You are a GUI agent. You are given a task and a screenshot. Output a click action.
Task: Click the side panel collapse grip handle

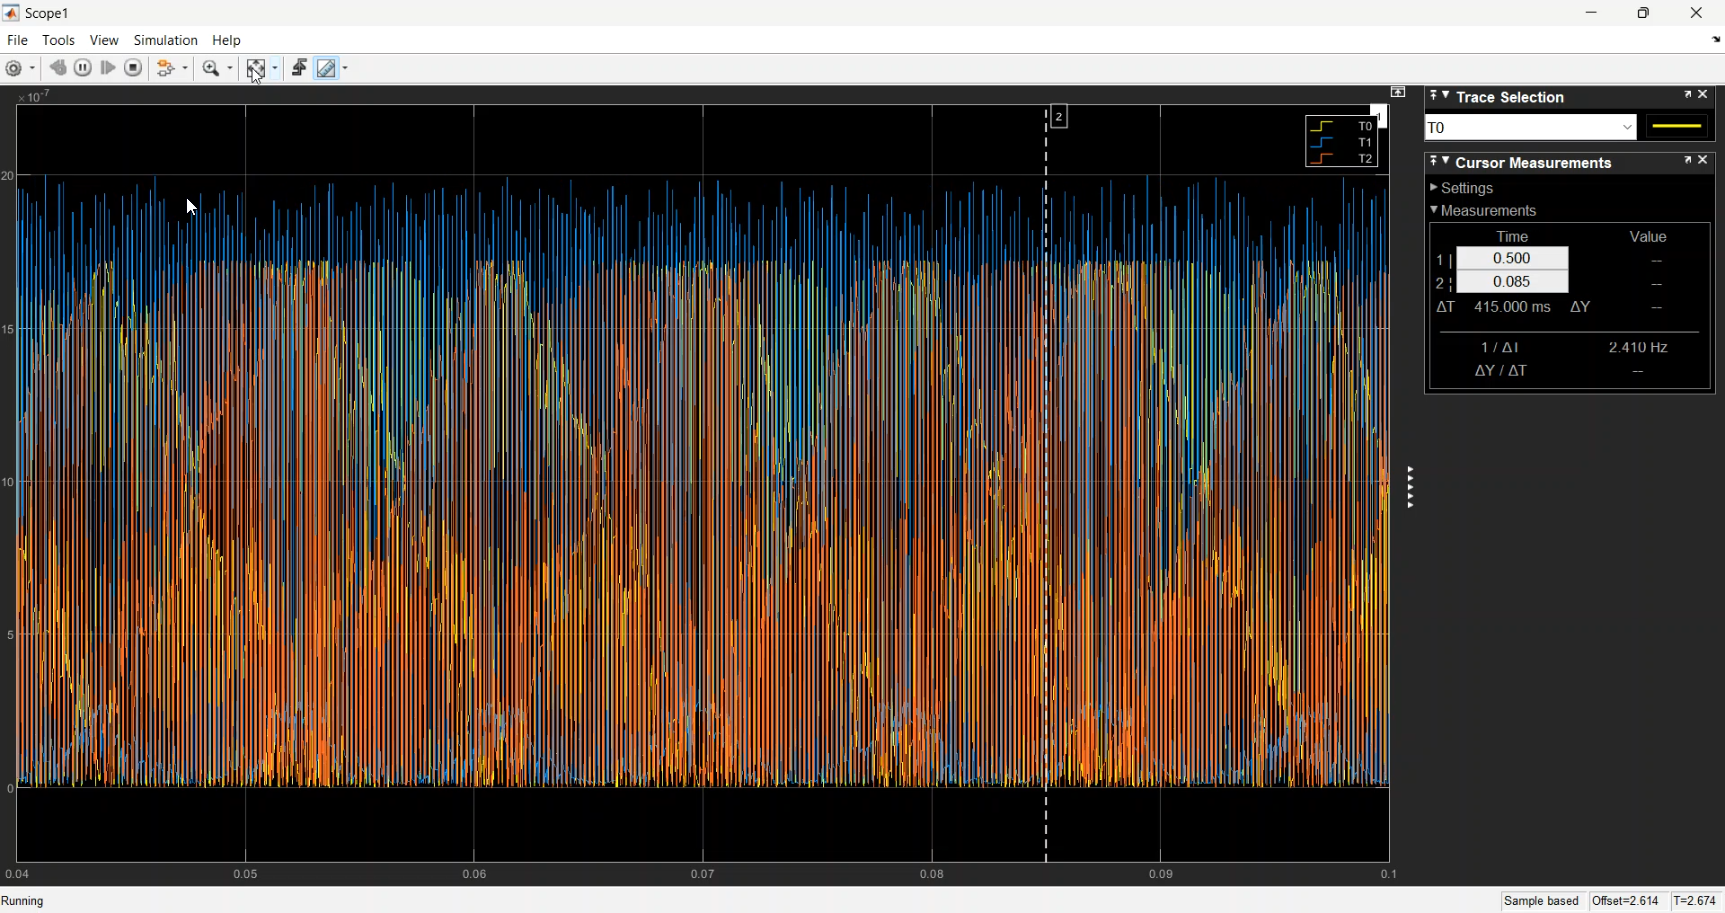1410,488
